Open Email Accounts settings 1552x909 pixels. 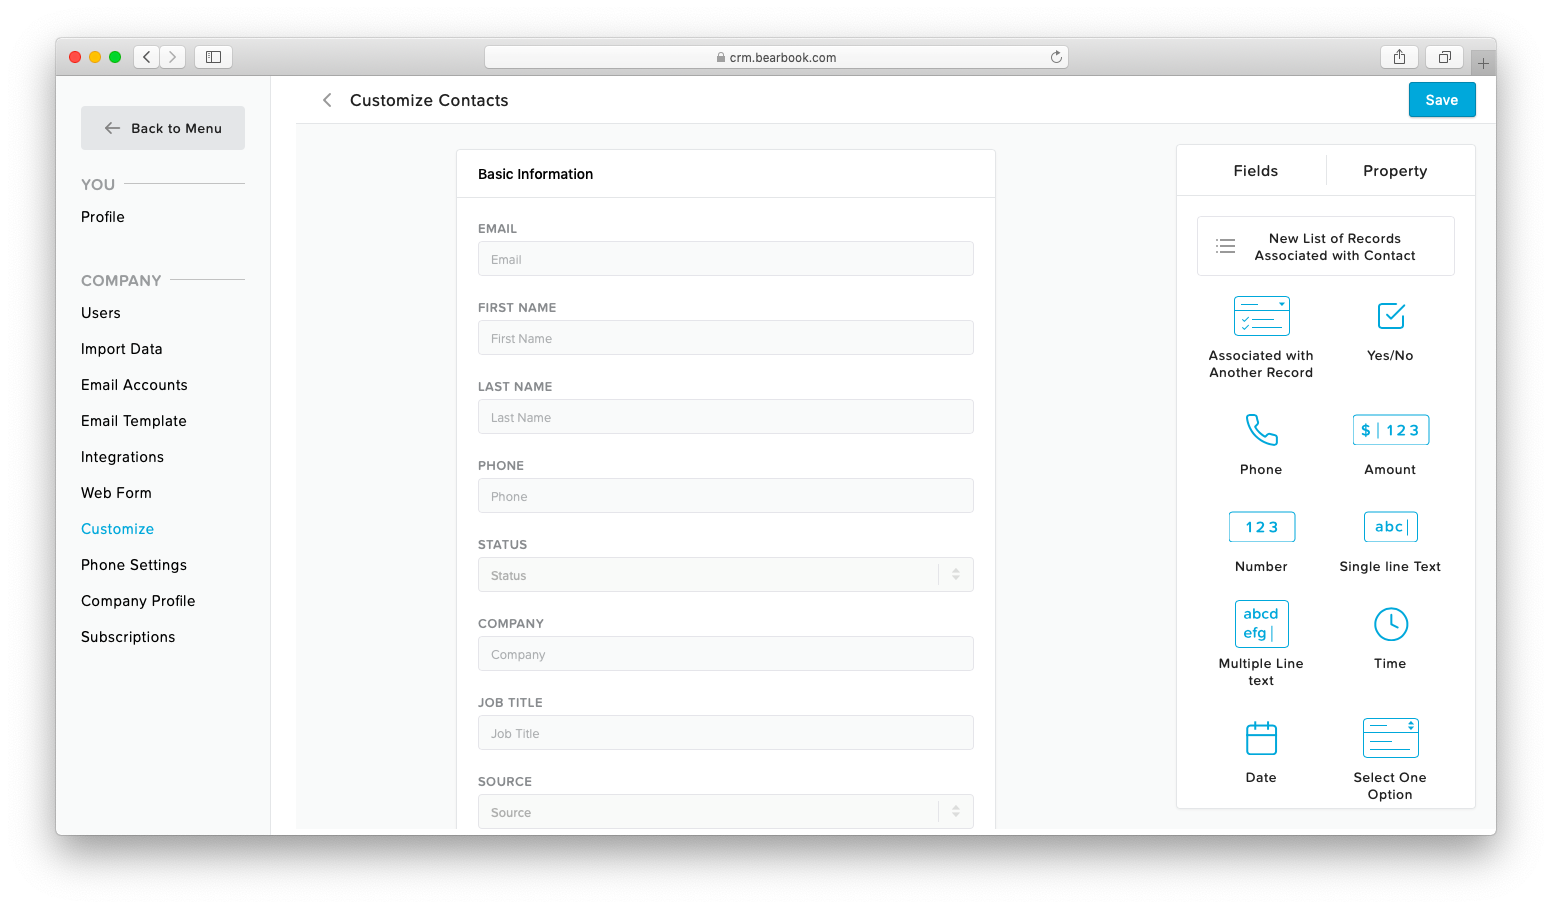pyautogui.click(x=134, y=385)
